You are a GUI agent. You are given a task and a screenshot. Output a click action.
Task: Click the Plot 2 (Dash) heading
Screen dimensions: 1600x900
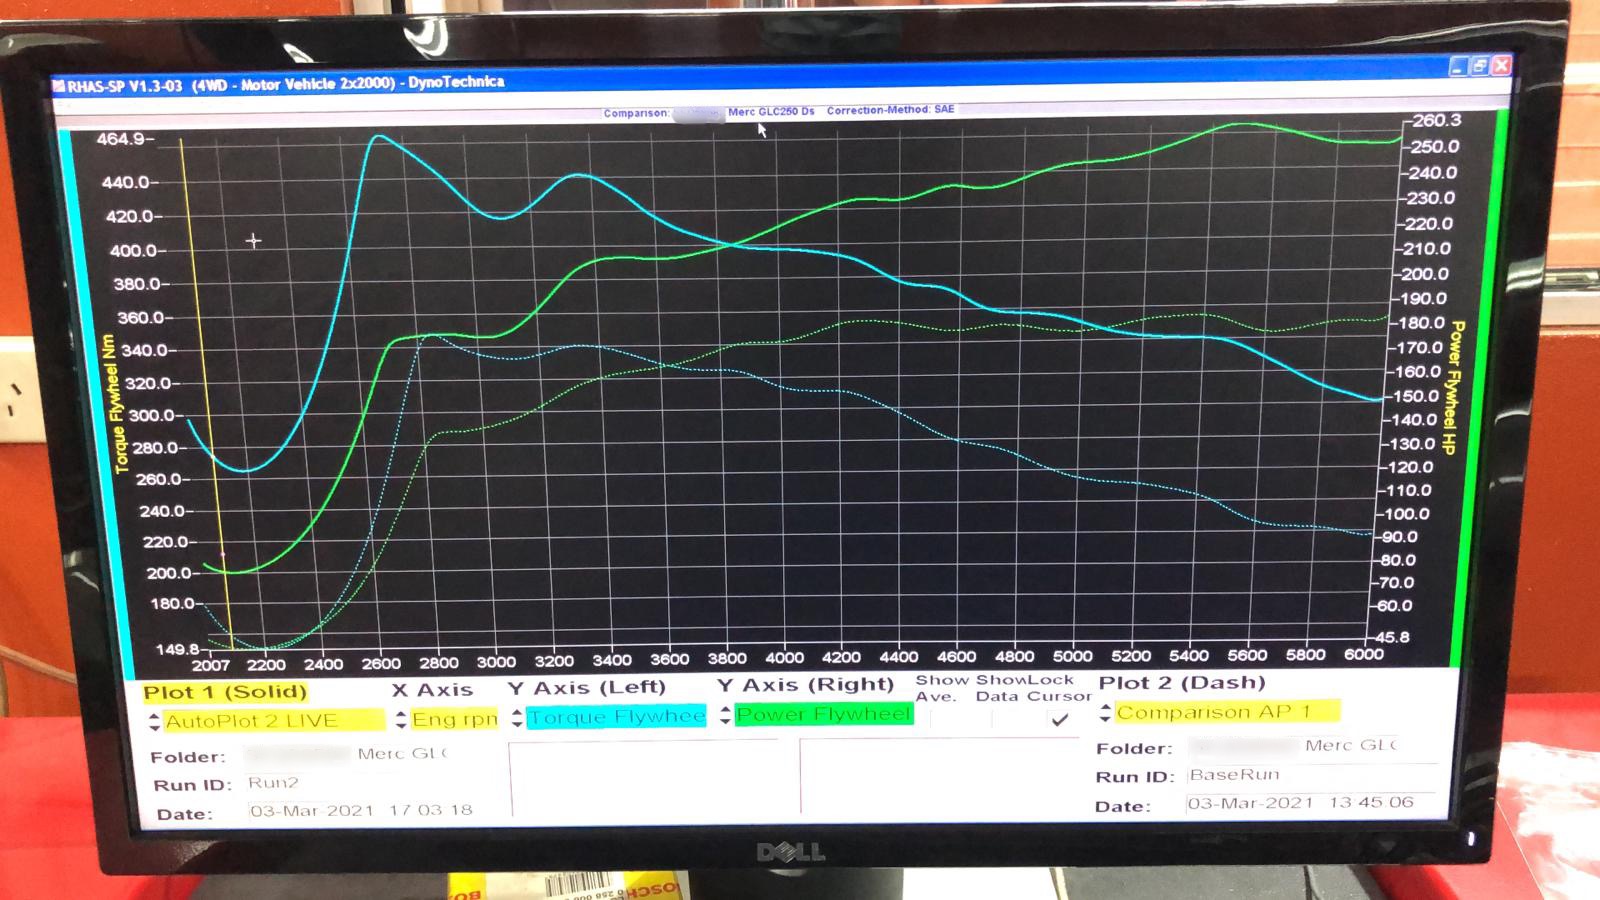tap(1182, 683)
